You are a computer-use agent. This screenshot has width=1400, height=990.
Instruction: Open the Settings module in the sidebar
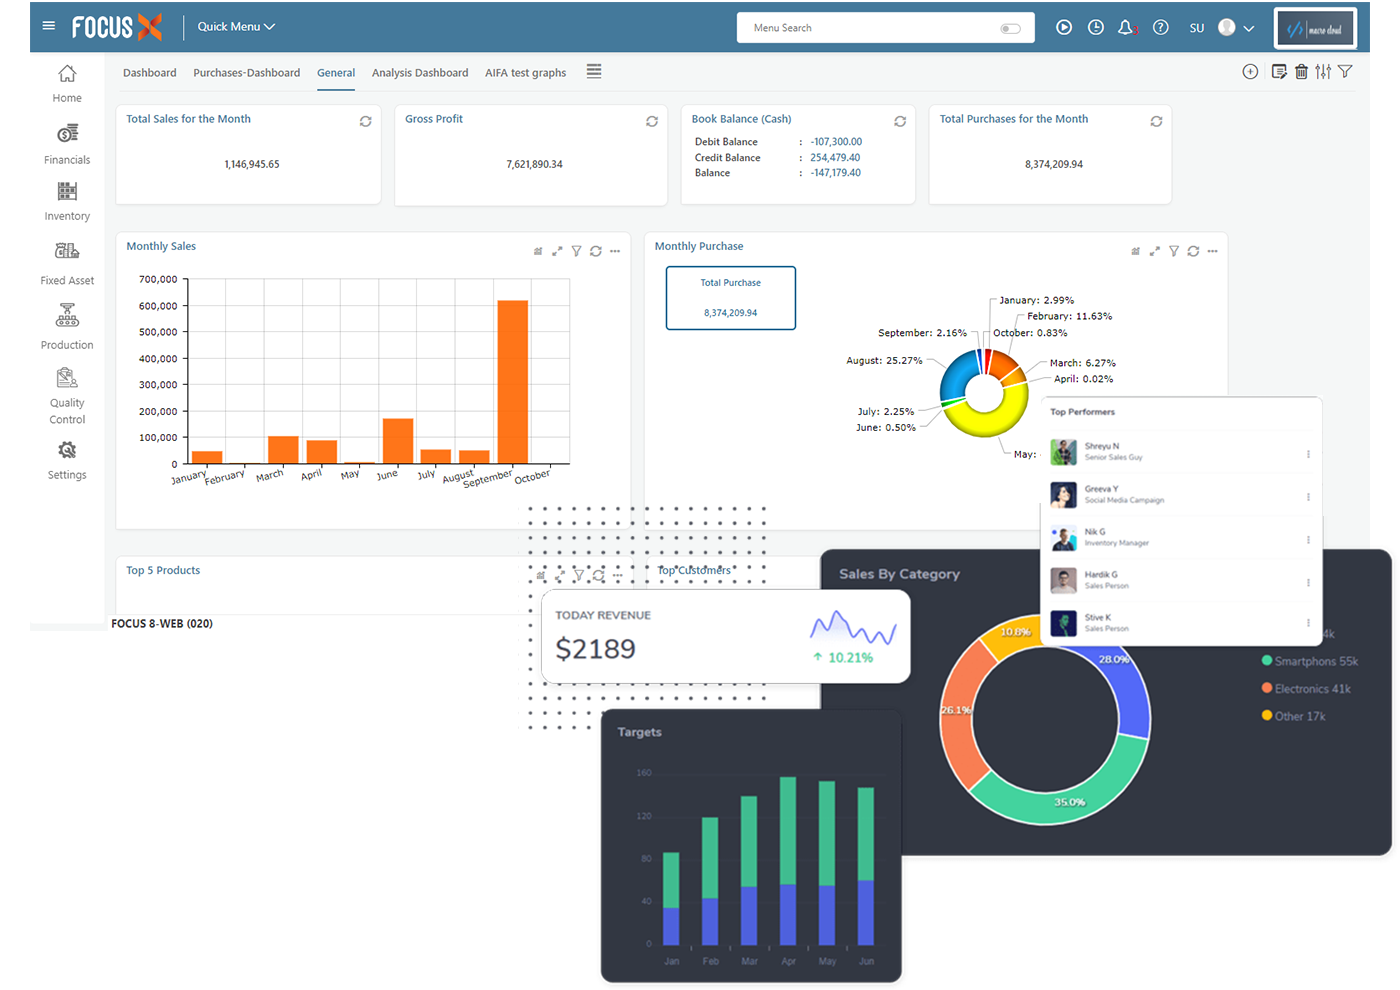click(x=67, y=461)
